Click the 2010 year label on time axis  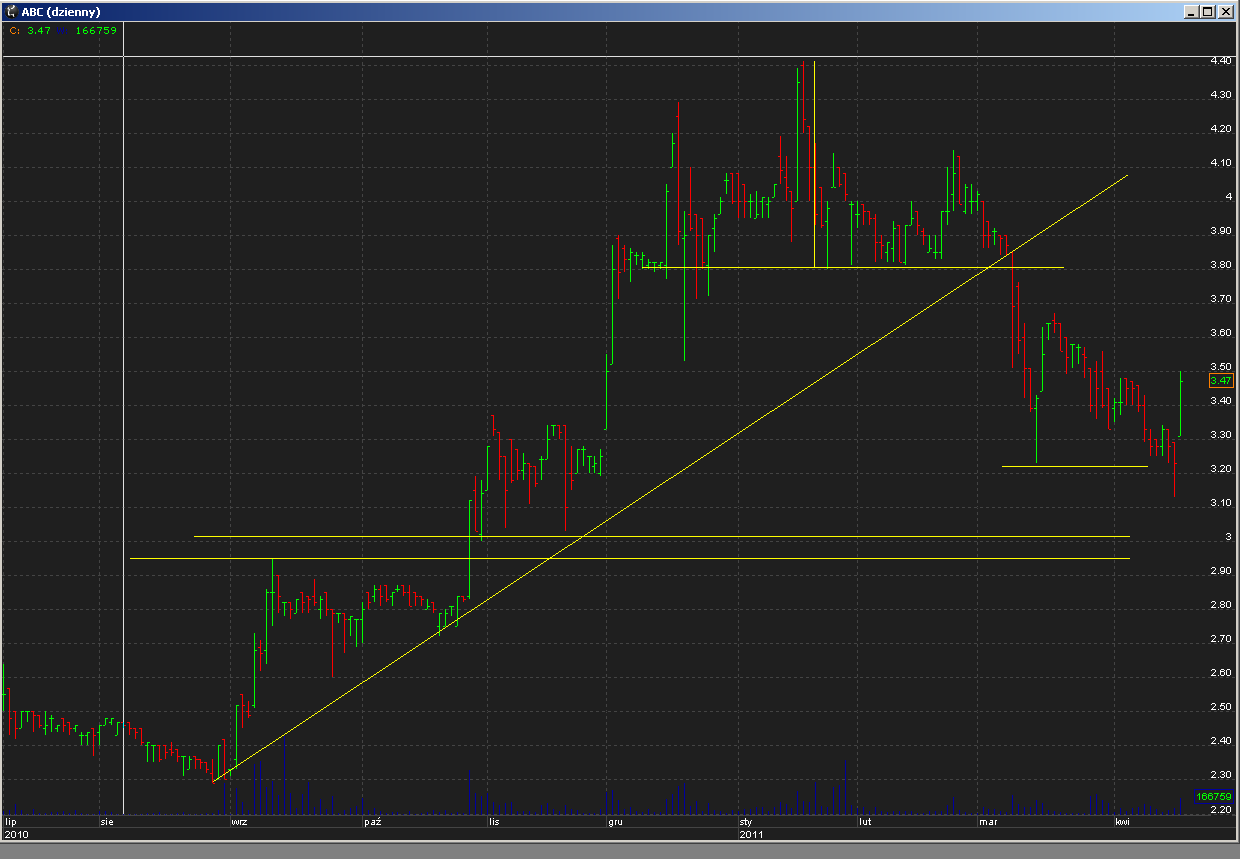15,833
